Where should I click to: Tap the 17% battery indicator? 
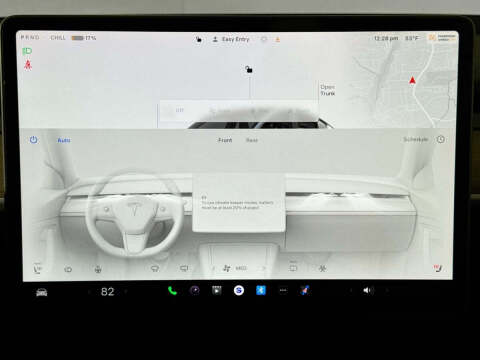coord(84,38)
